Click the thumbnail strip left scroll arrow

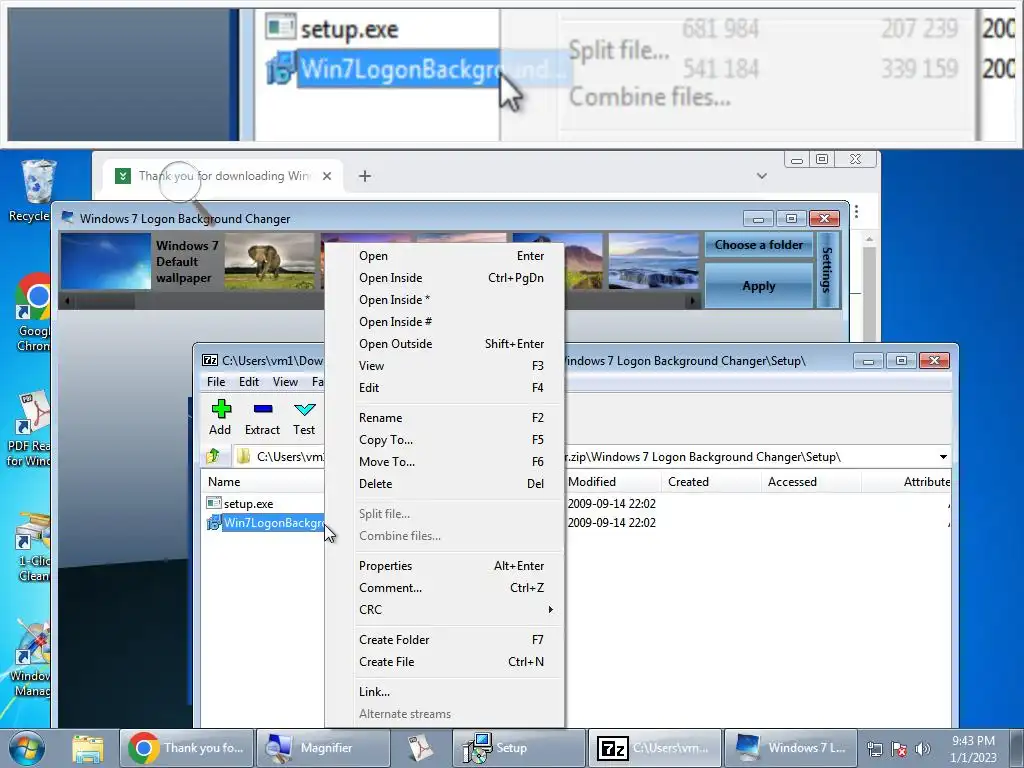pos(67,301)
